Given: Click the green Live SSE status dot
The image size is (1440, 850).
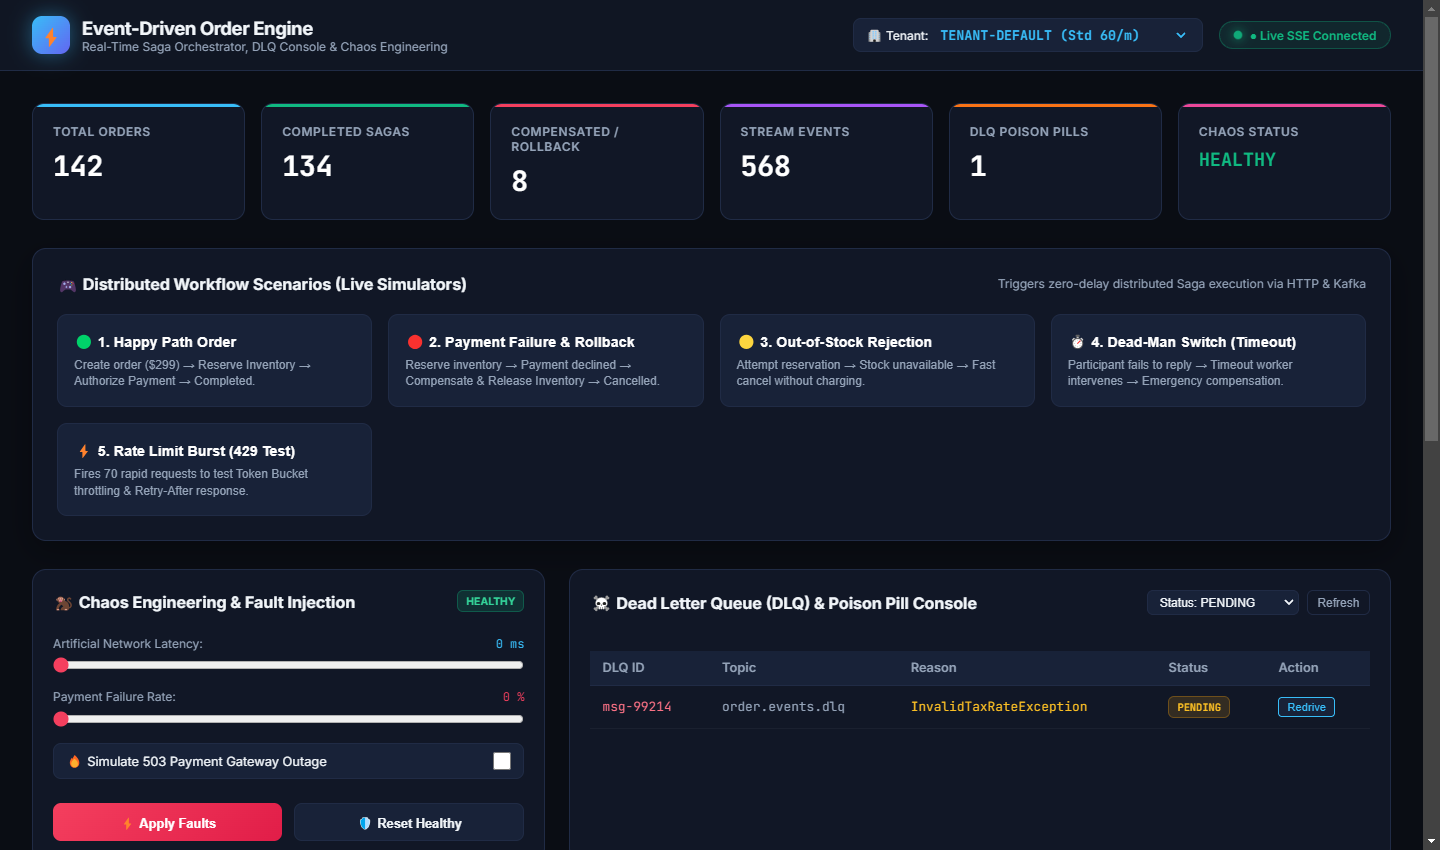Looking at the screenshot, I should [1238, 35].
